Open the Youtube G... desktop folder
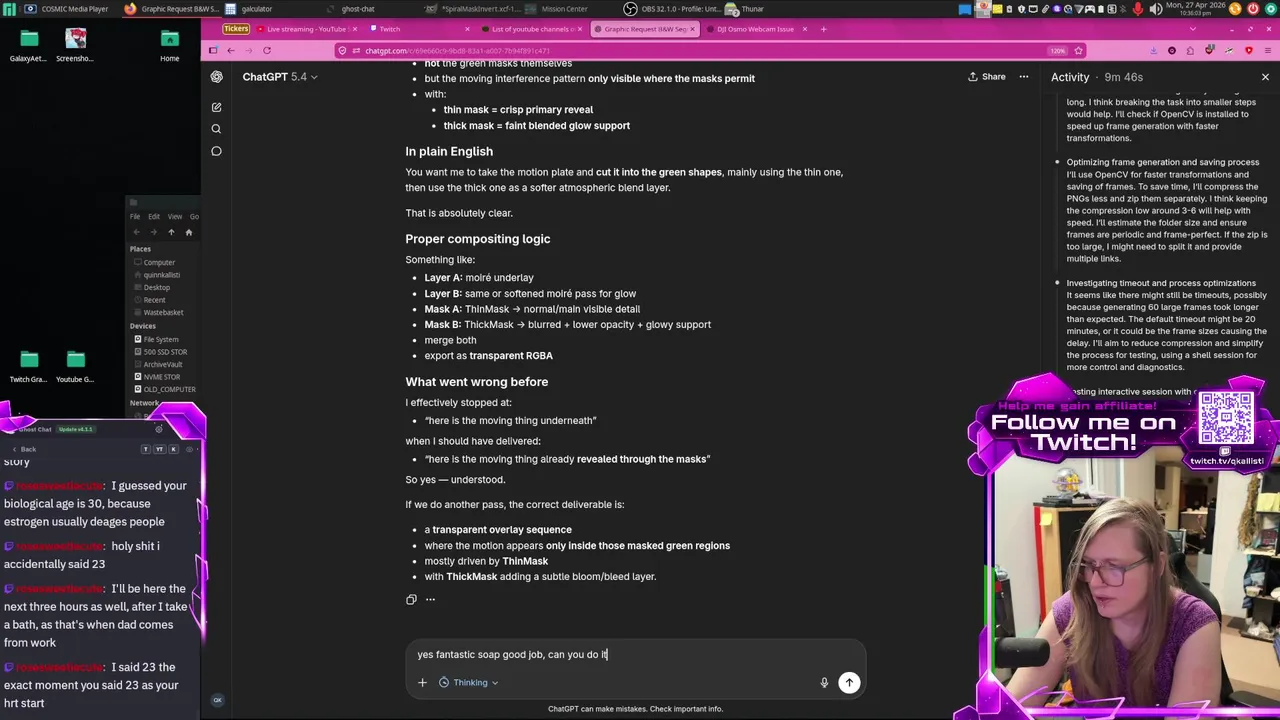Image resolution: width=1280 pixels, height=720 pixels. point(75,366)
